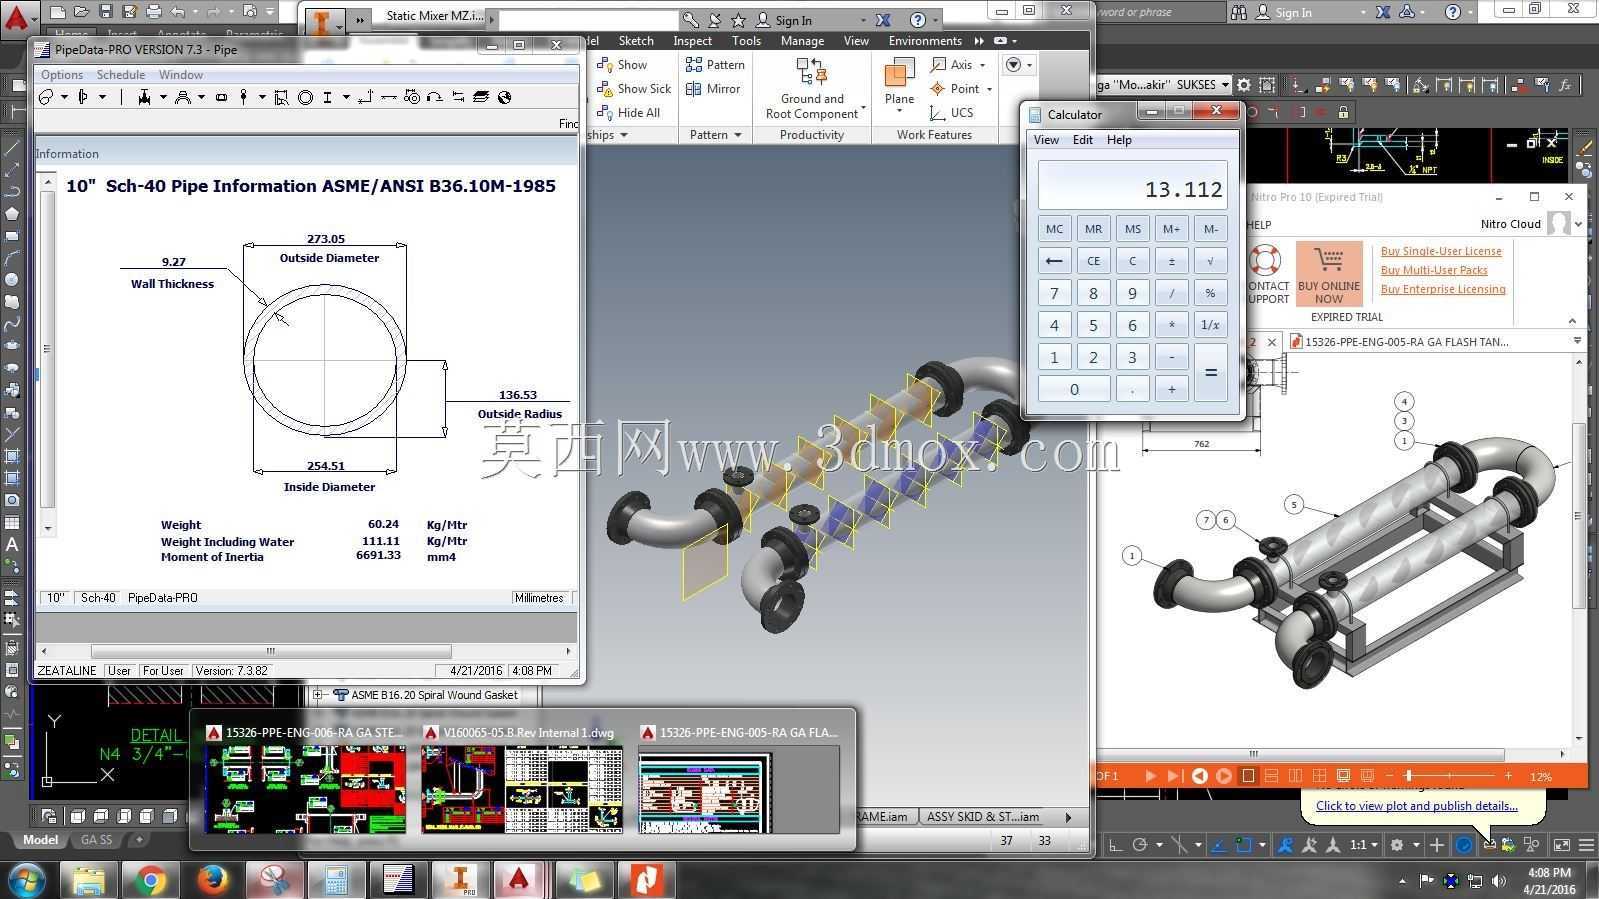
Task: Click the pipe circle icon in PipeData-PRO toolbar
Action: 305,97
